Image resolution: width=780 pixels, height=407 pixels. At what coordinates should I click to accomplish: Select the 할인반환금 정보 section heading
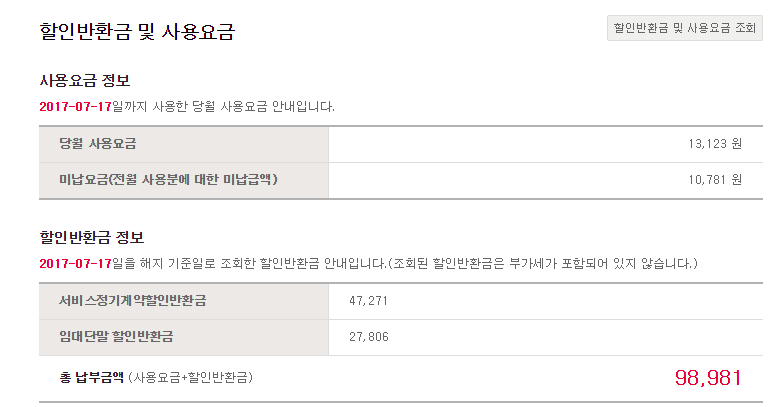click(x=91, y=238)
